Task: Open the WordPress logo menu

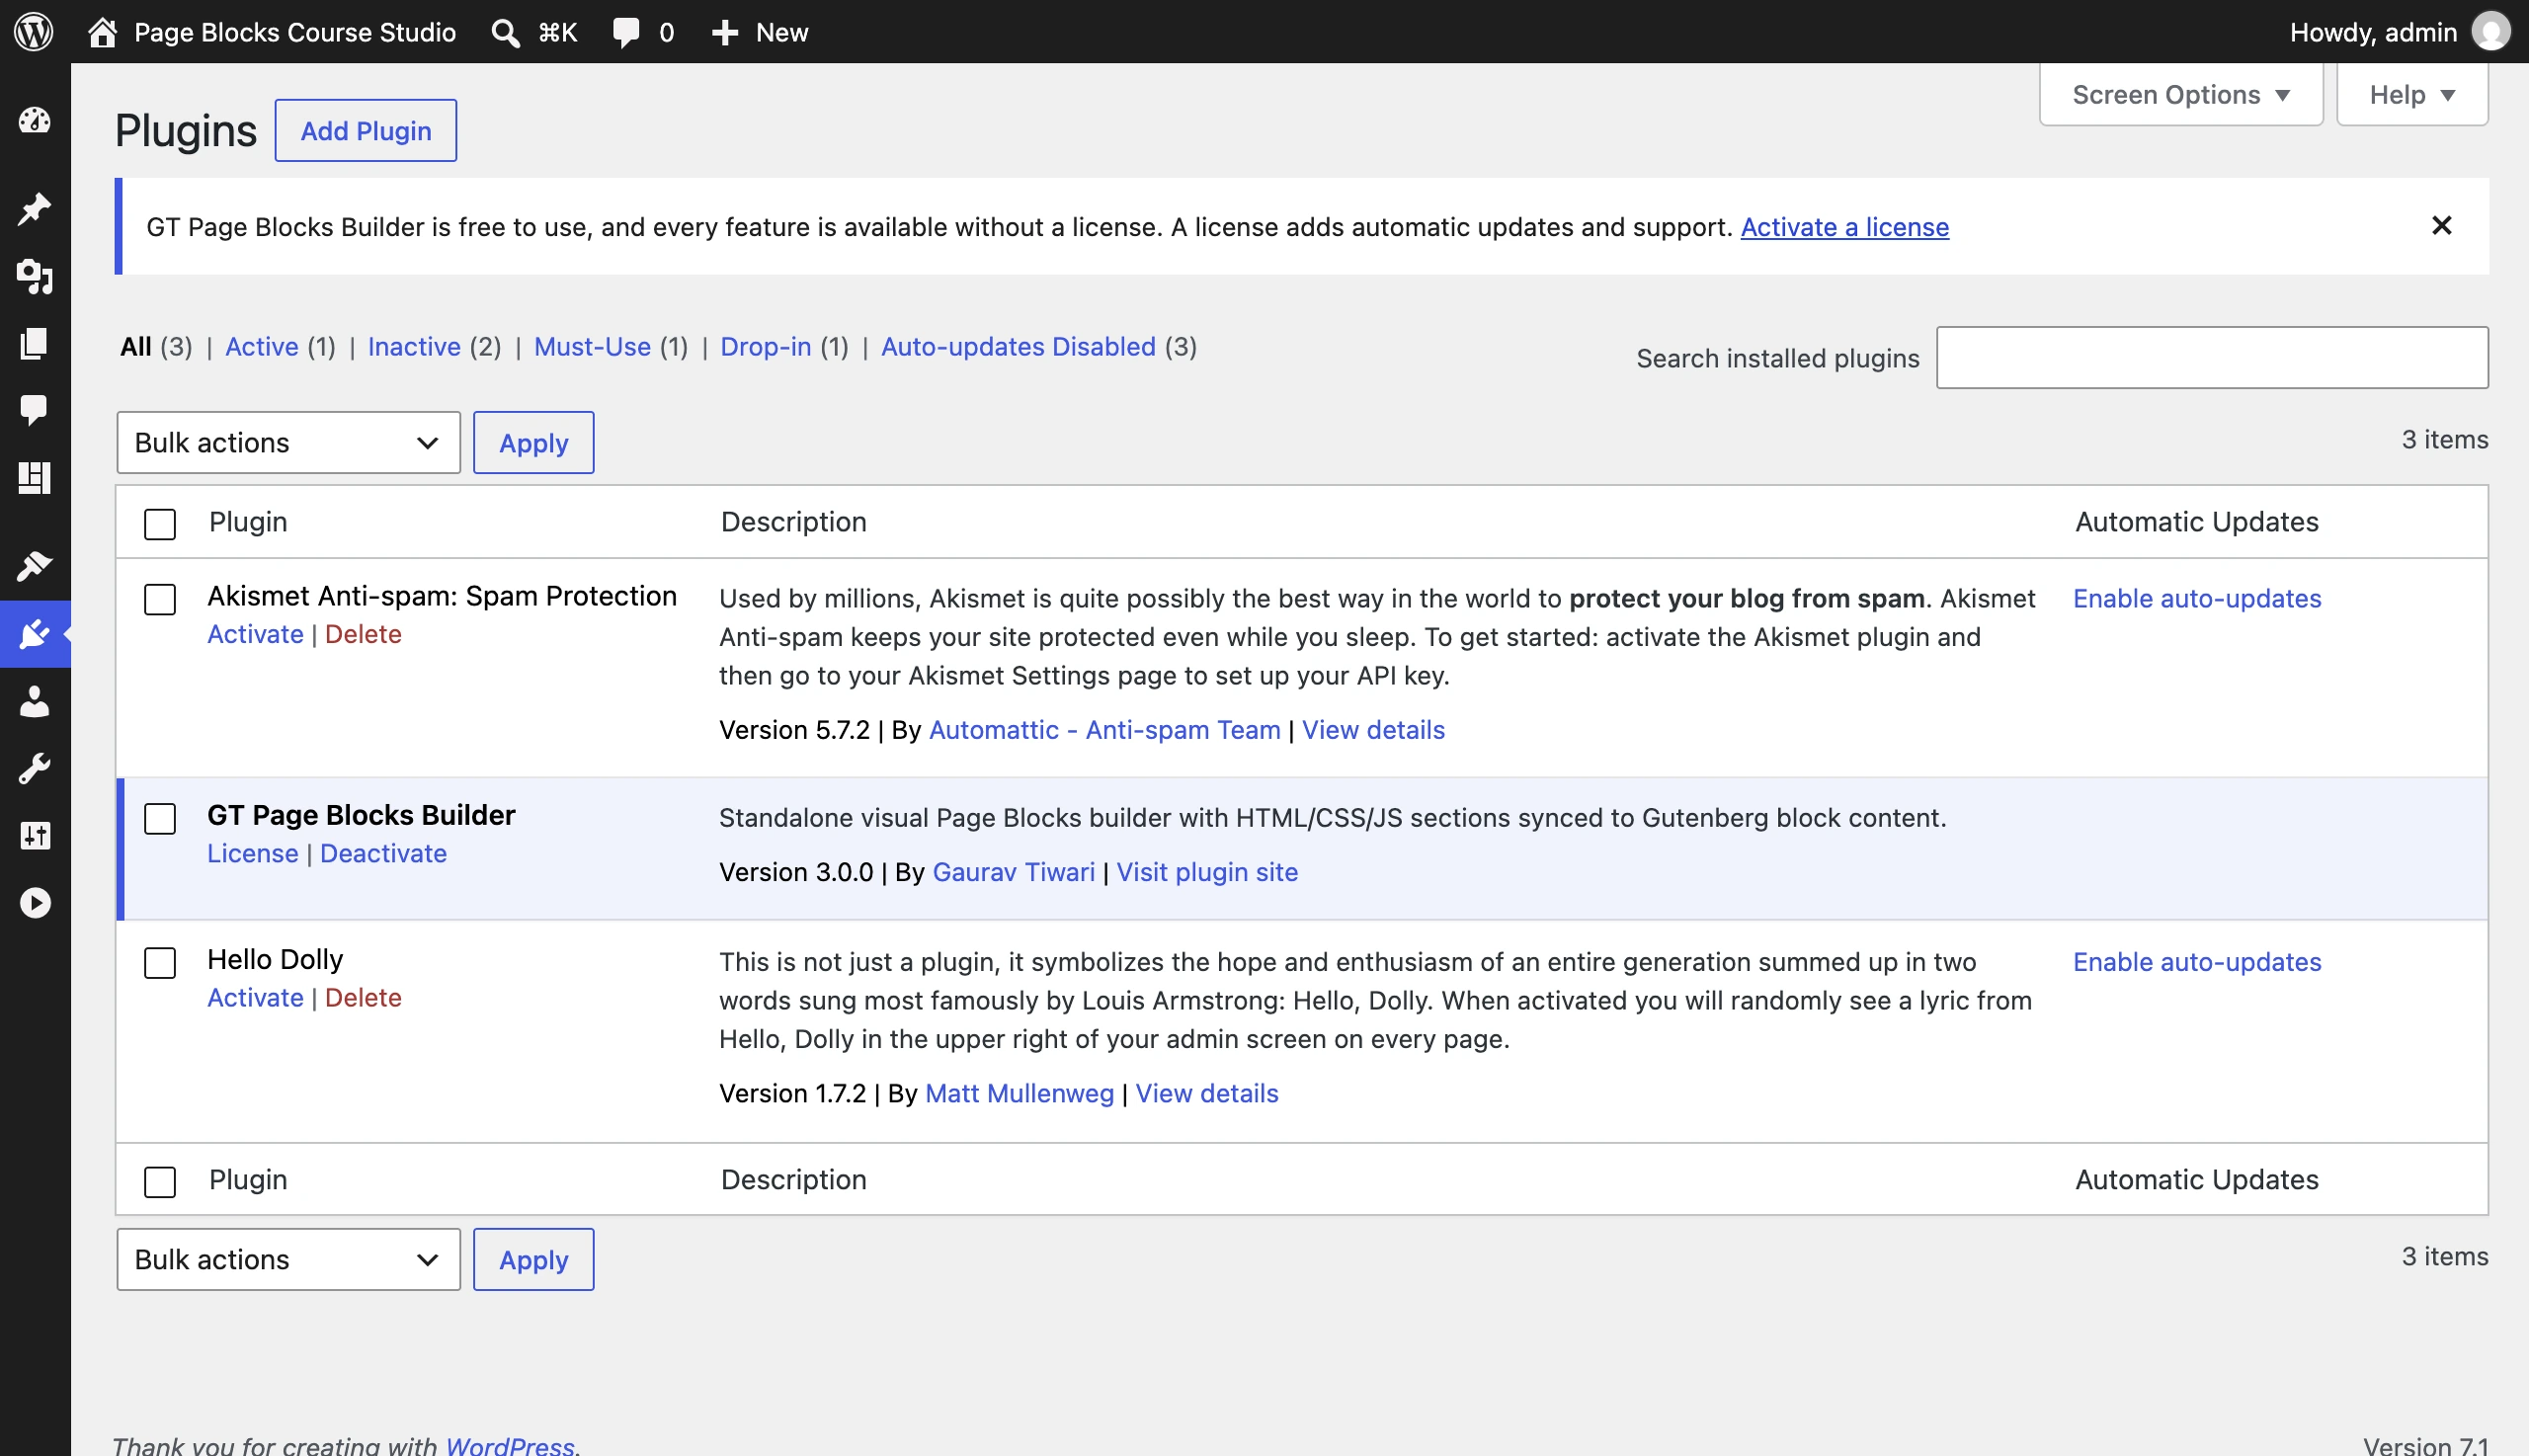Action: 34,32
